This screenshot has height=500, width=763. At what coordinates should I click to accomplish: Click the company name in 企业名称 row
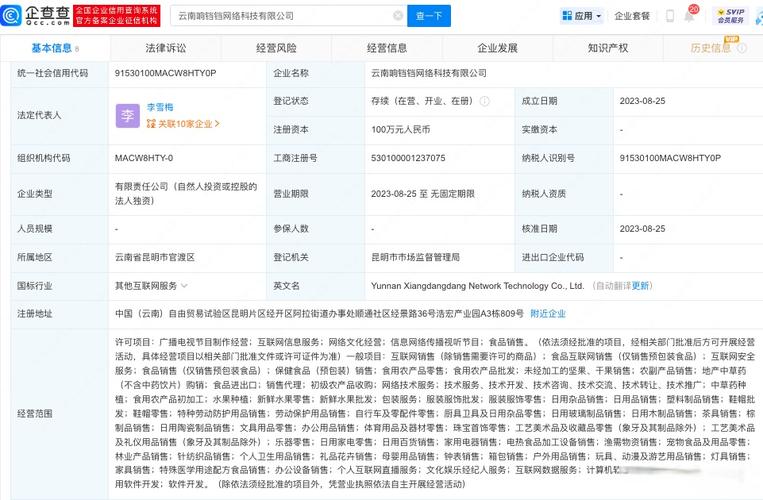pyautogui.click(x=429, y=73)
